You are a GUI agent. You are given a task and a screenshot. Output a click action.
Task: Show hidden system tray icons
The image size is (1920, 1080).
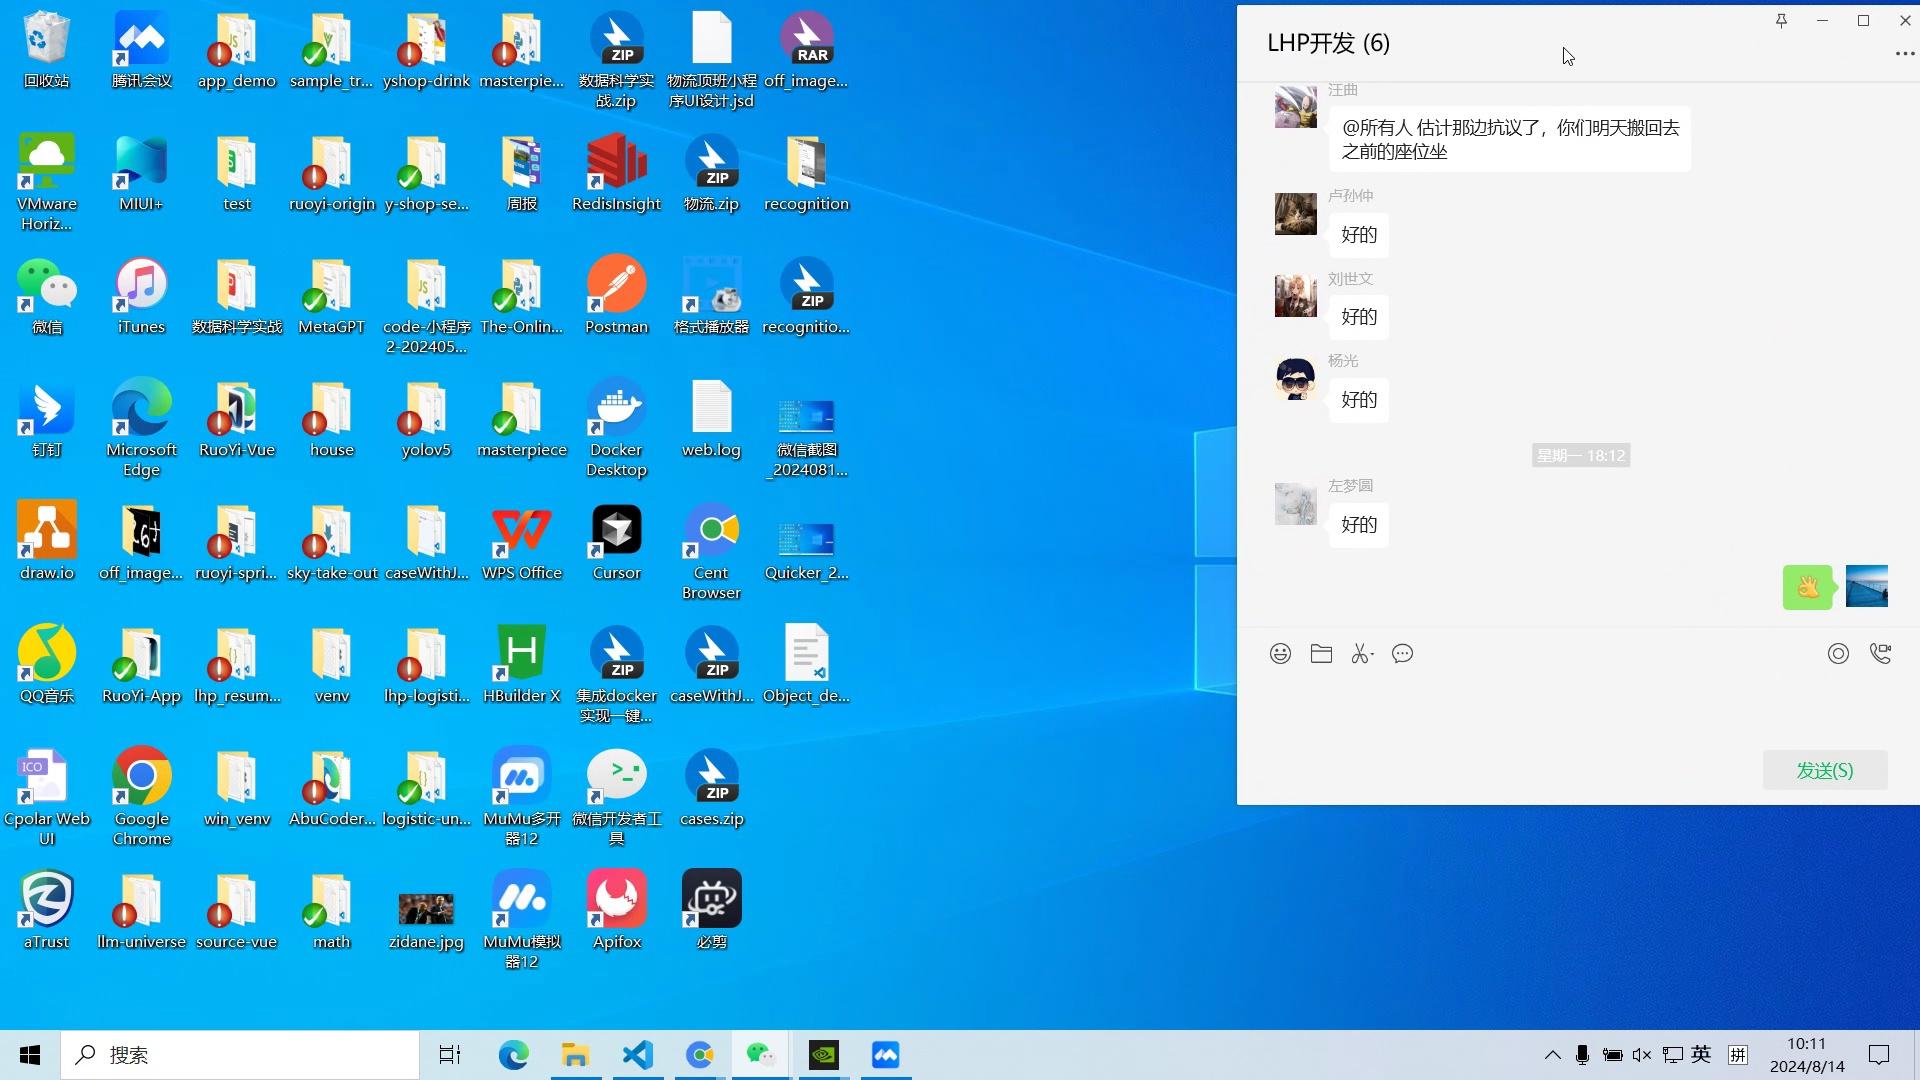coord(1552,1055)
